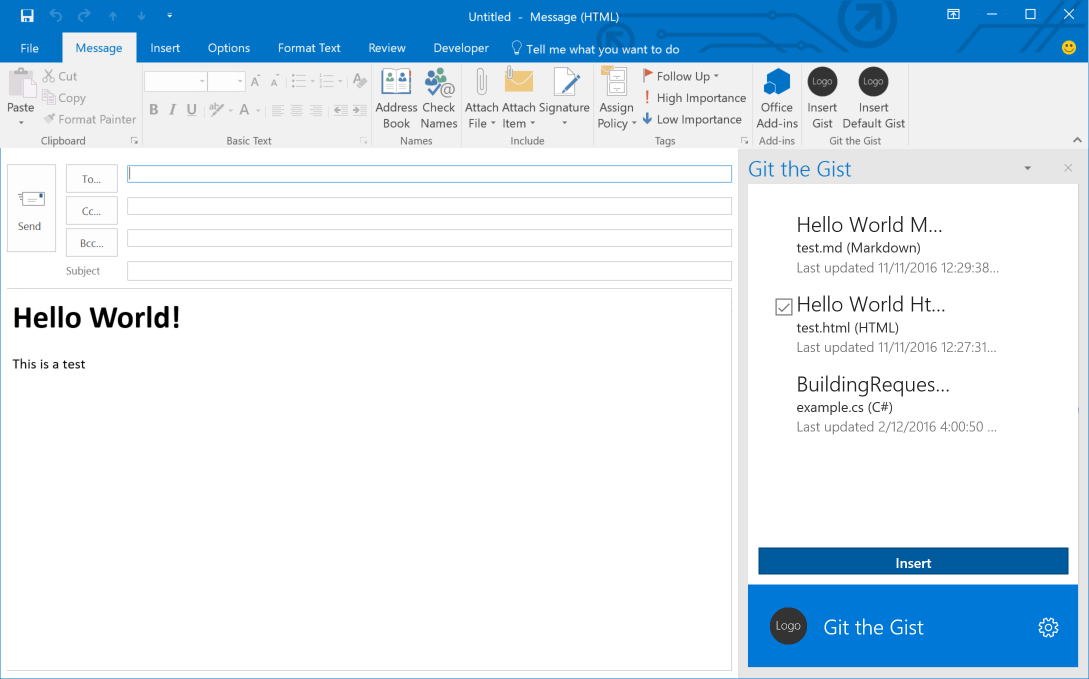Click the Shrink Font icon
The height and width of the screenshot is (679, 1089).
point(275,81)
